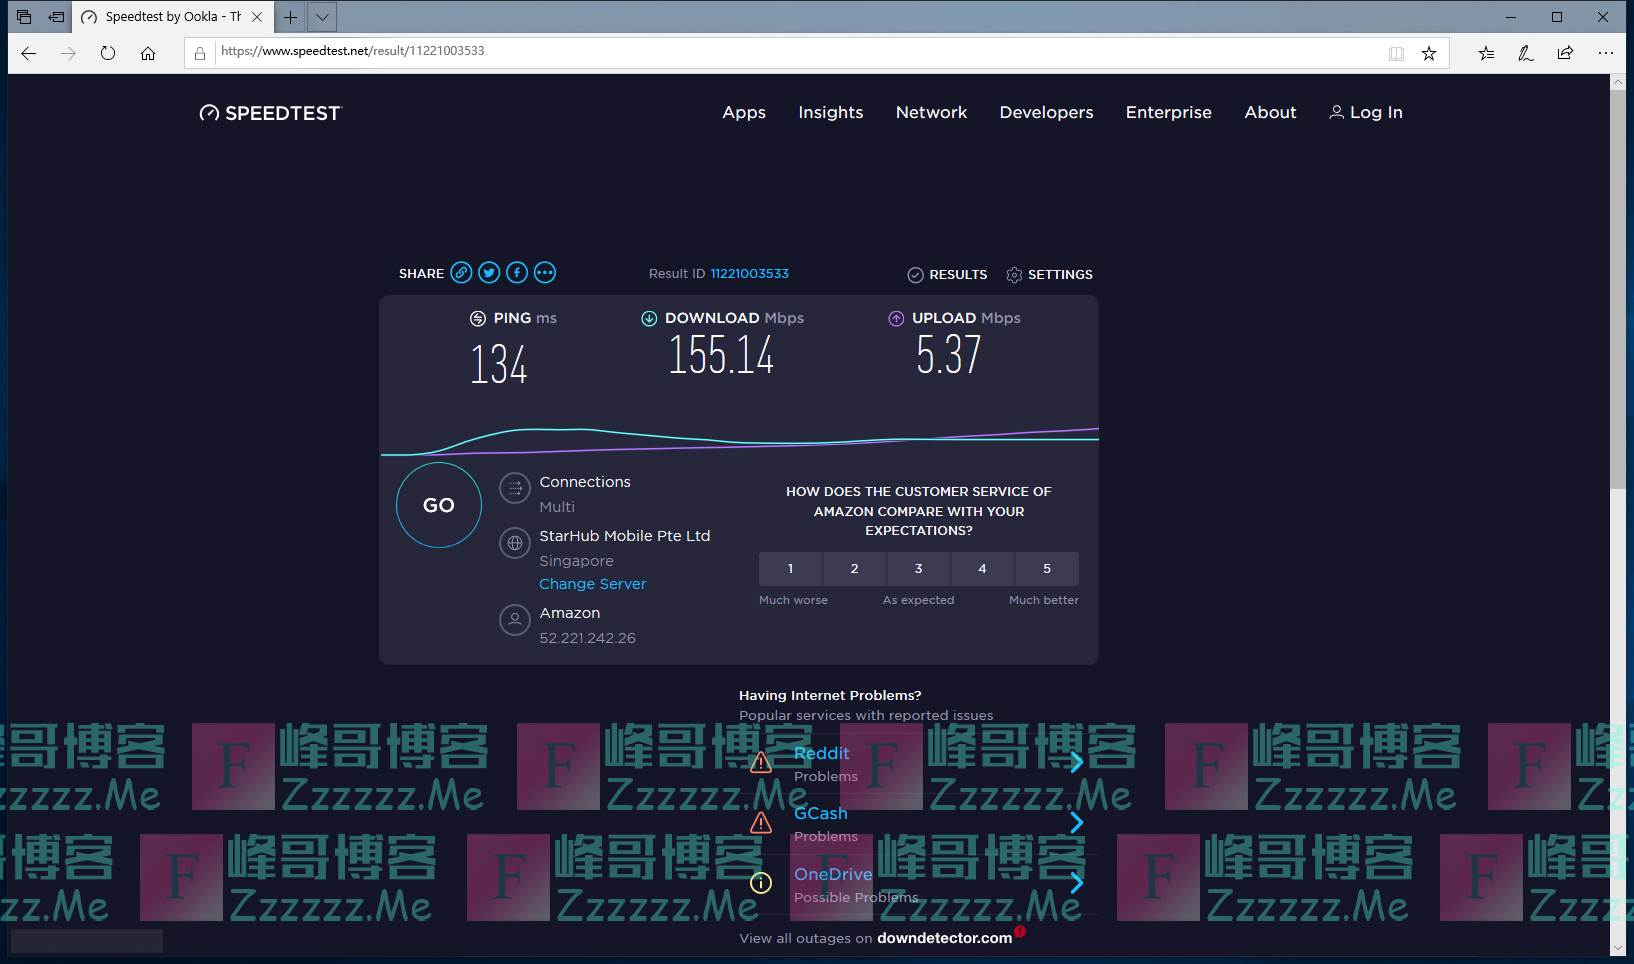Expand the GCash problems arrow

pos(1076,823)
